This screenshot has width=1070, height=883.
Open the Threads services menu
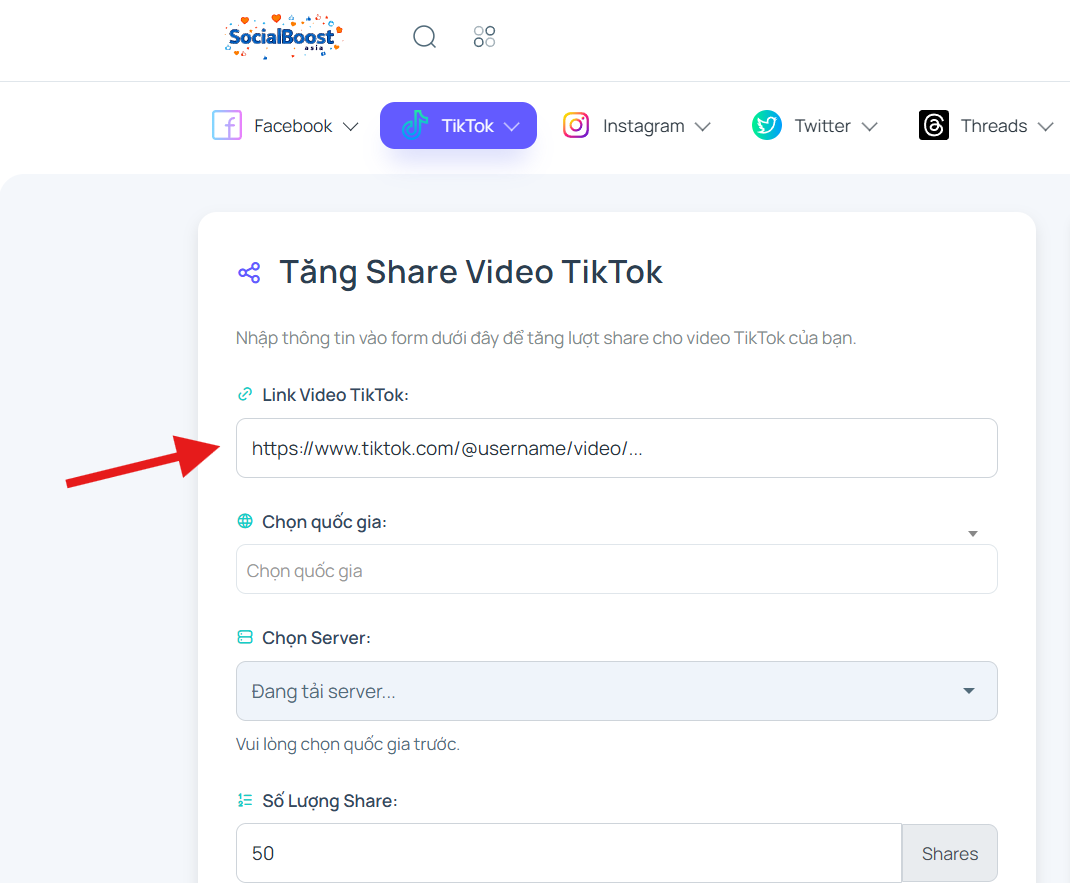point(986,126)
